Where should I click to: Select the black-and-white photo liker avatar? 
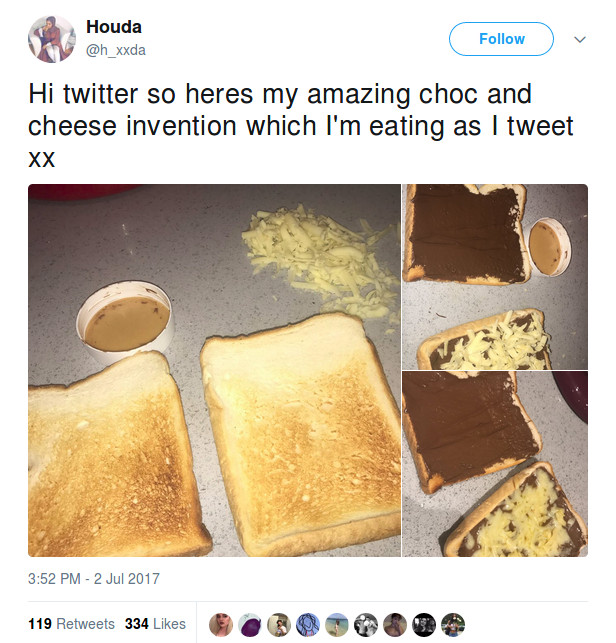366,625
